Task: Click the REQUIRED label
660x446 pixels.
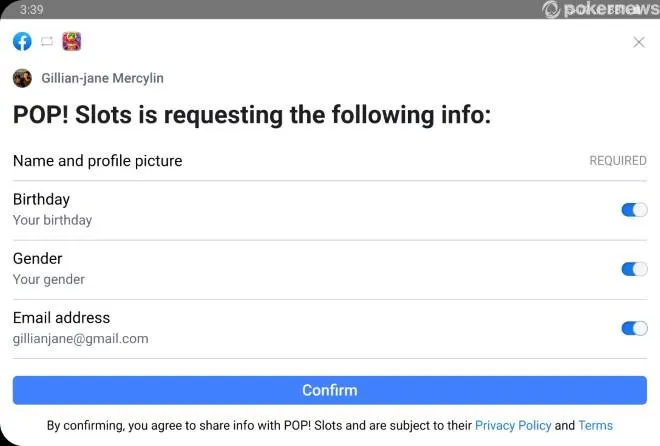Action: point(617,161)
